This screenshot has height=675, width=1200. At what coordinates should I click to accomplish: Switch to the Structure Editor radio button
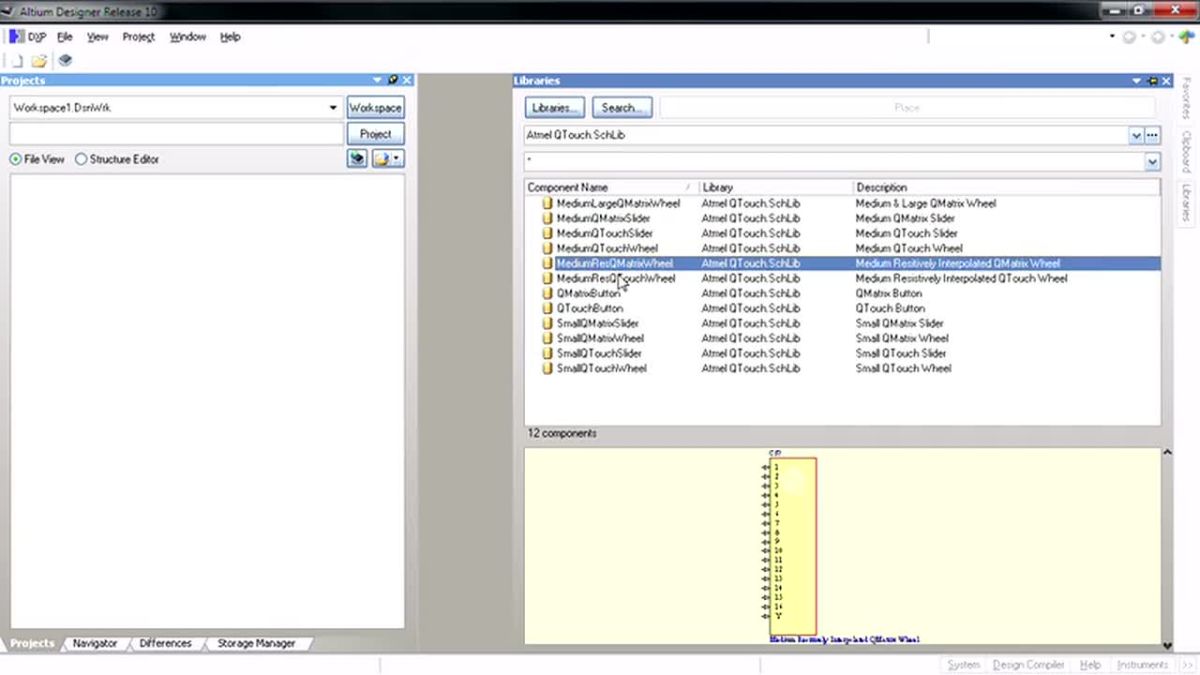81,158
